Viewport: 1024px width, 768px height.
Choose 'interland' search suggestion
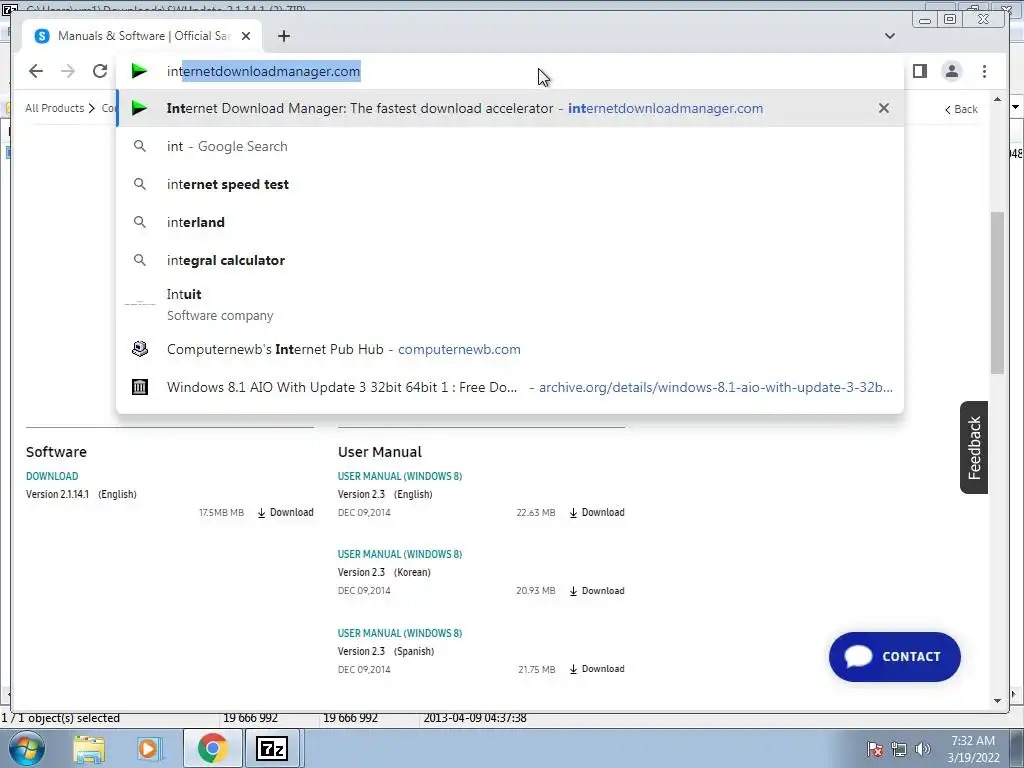pyautogui.click(x=510, y=222)
